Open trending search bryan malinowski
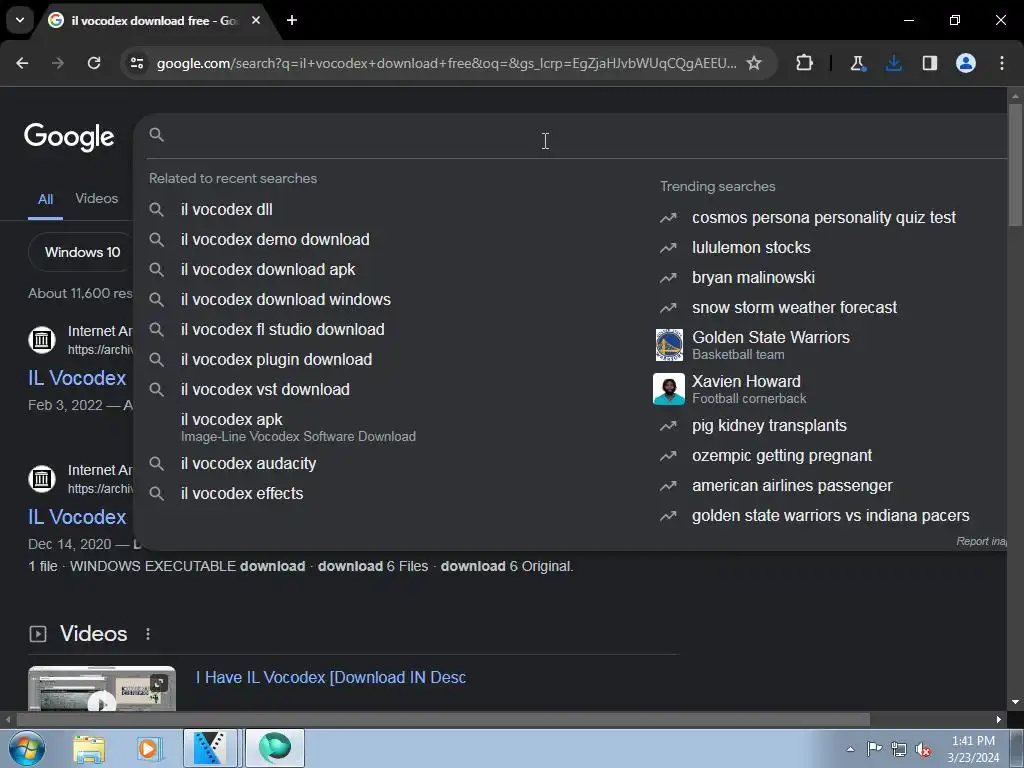 pyautogui.click(x=753, y=278)
